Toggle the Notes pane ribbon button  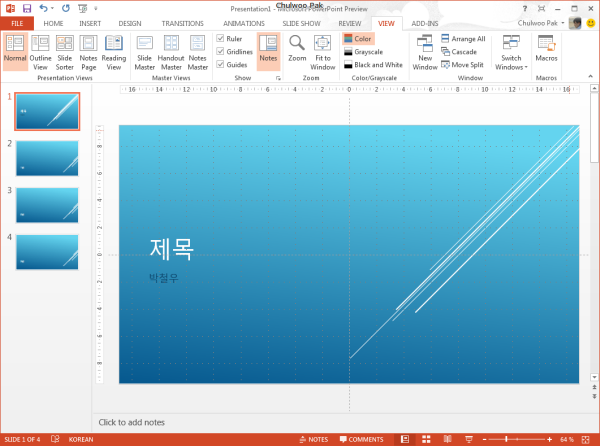click(268, 52)
